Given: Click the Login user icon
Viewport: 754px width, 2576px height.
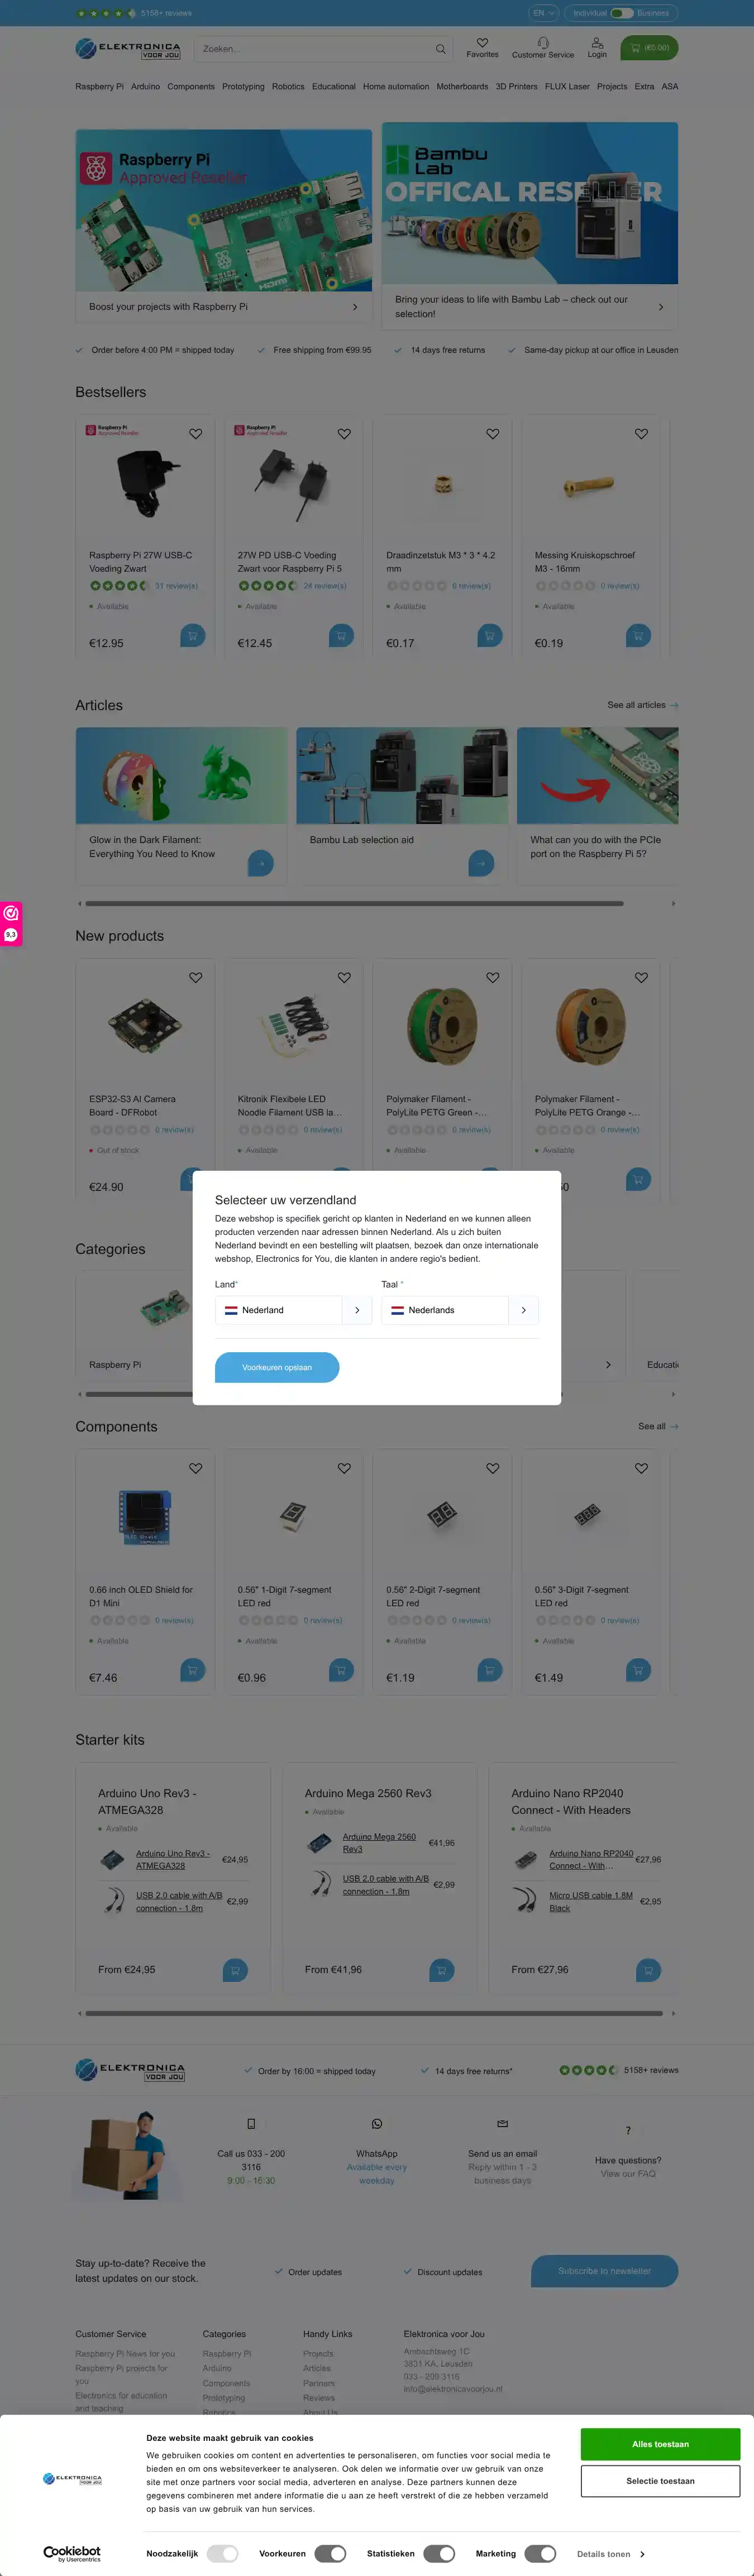Looking at the screenshot, I should tap(597, 43).
